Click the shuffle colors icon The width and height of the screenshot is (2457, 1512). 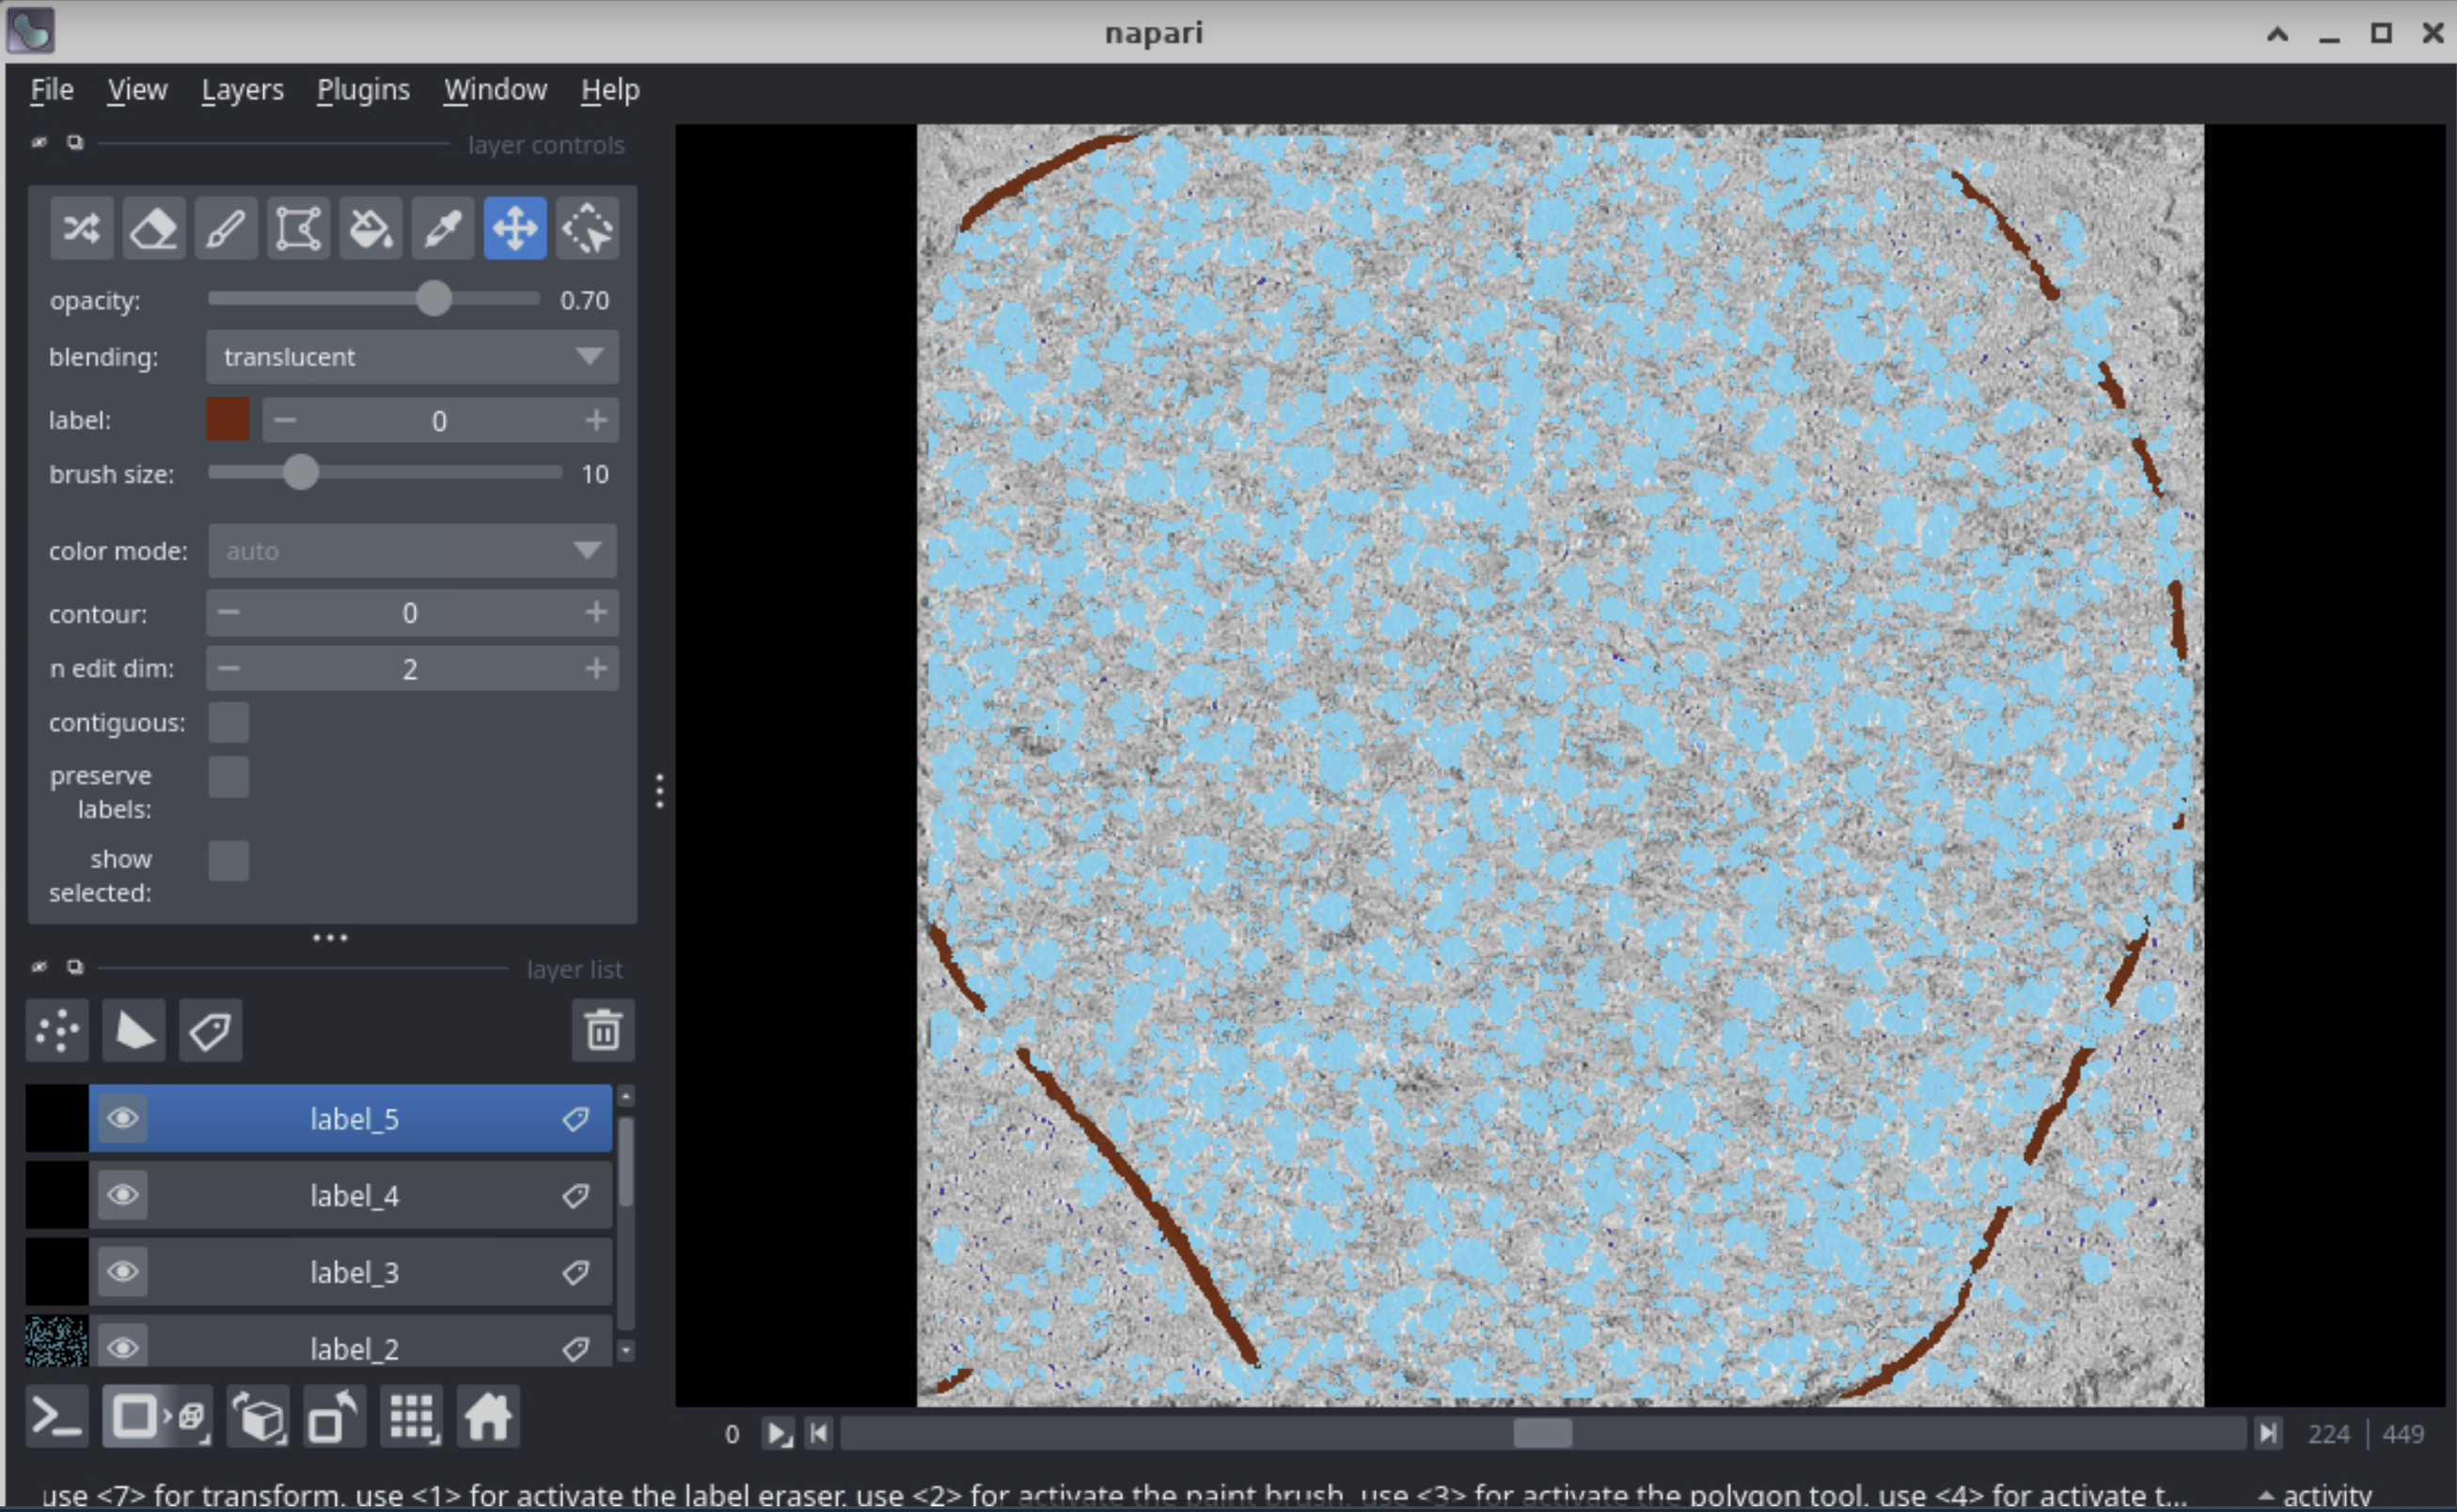81,229
